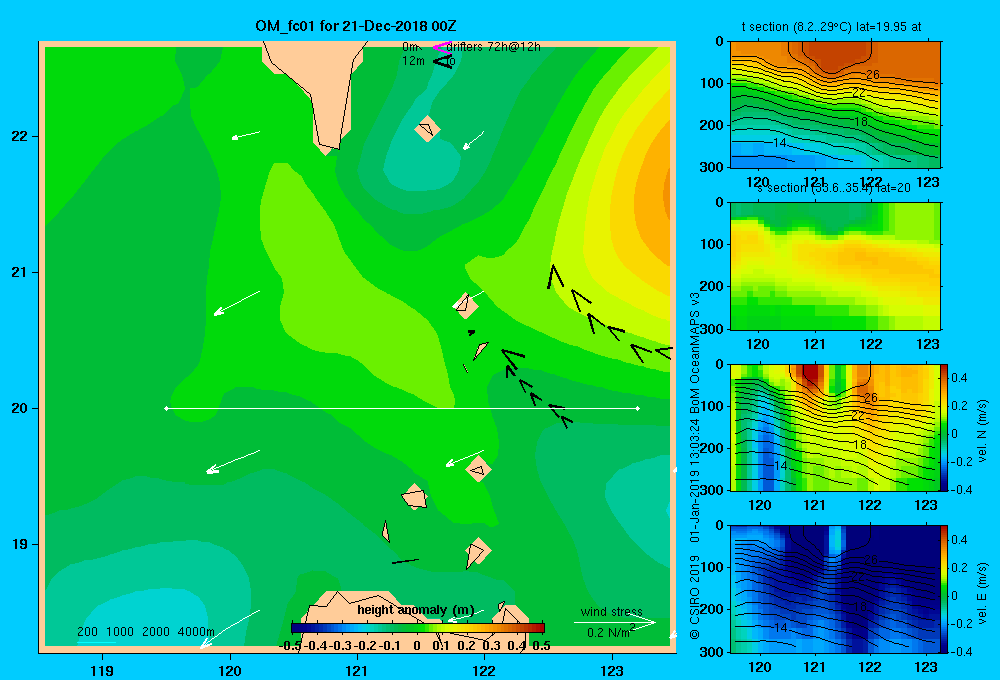Click the "vel. N (m/s)" color bar
The height and width of the screenshot is (680, 1000).
(944, 427)
